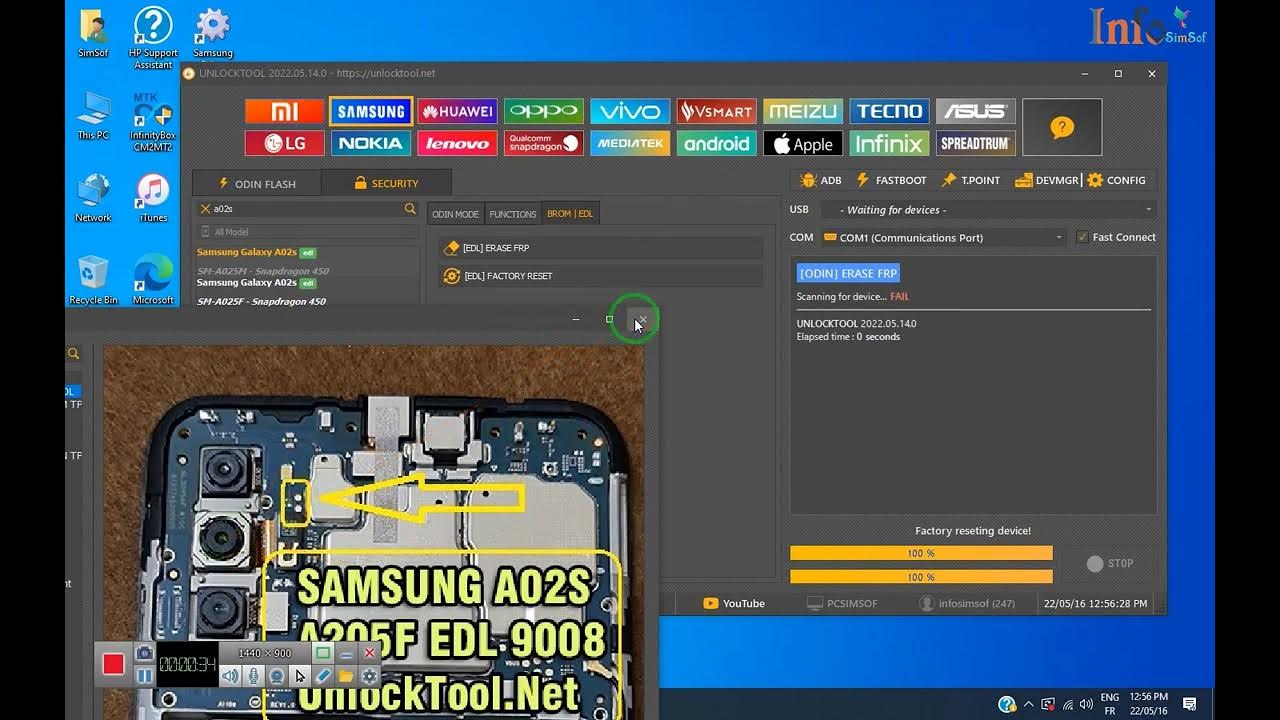Image resolution: width=1280 pixels, height=720 pixels.
Task: Select the Xiaomi MI brand tile
Action: [x=285, y=111]
